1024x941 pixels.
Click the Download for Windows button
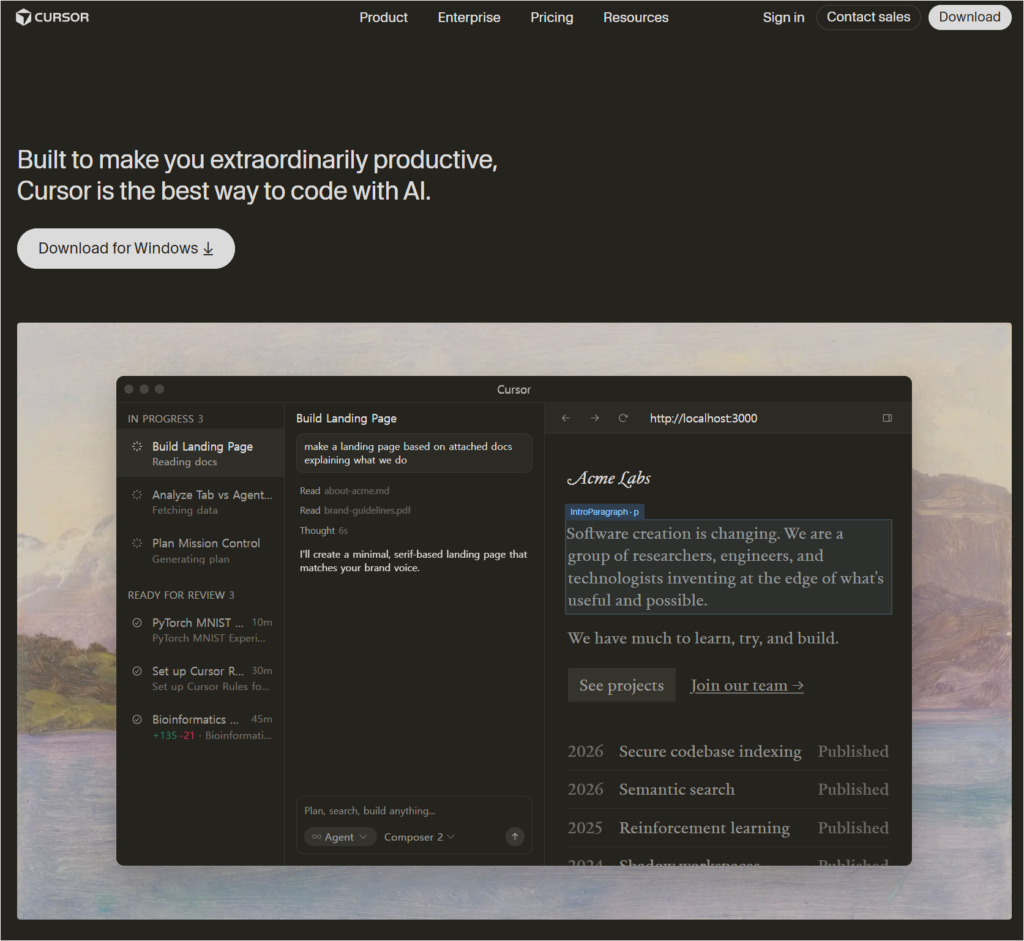[126, 249]
